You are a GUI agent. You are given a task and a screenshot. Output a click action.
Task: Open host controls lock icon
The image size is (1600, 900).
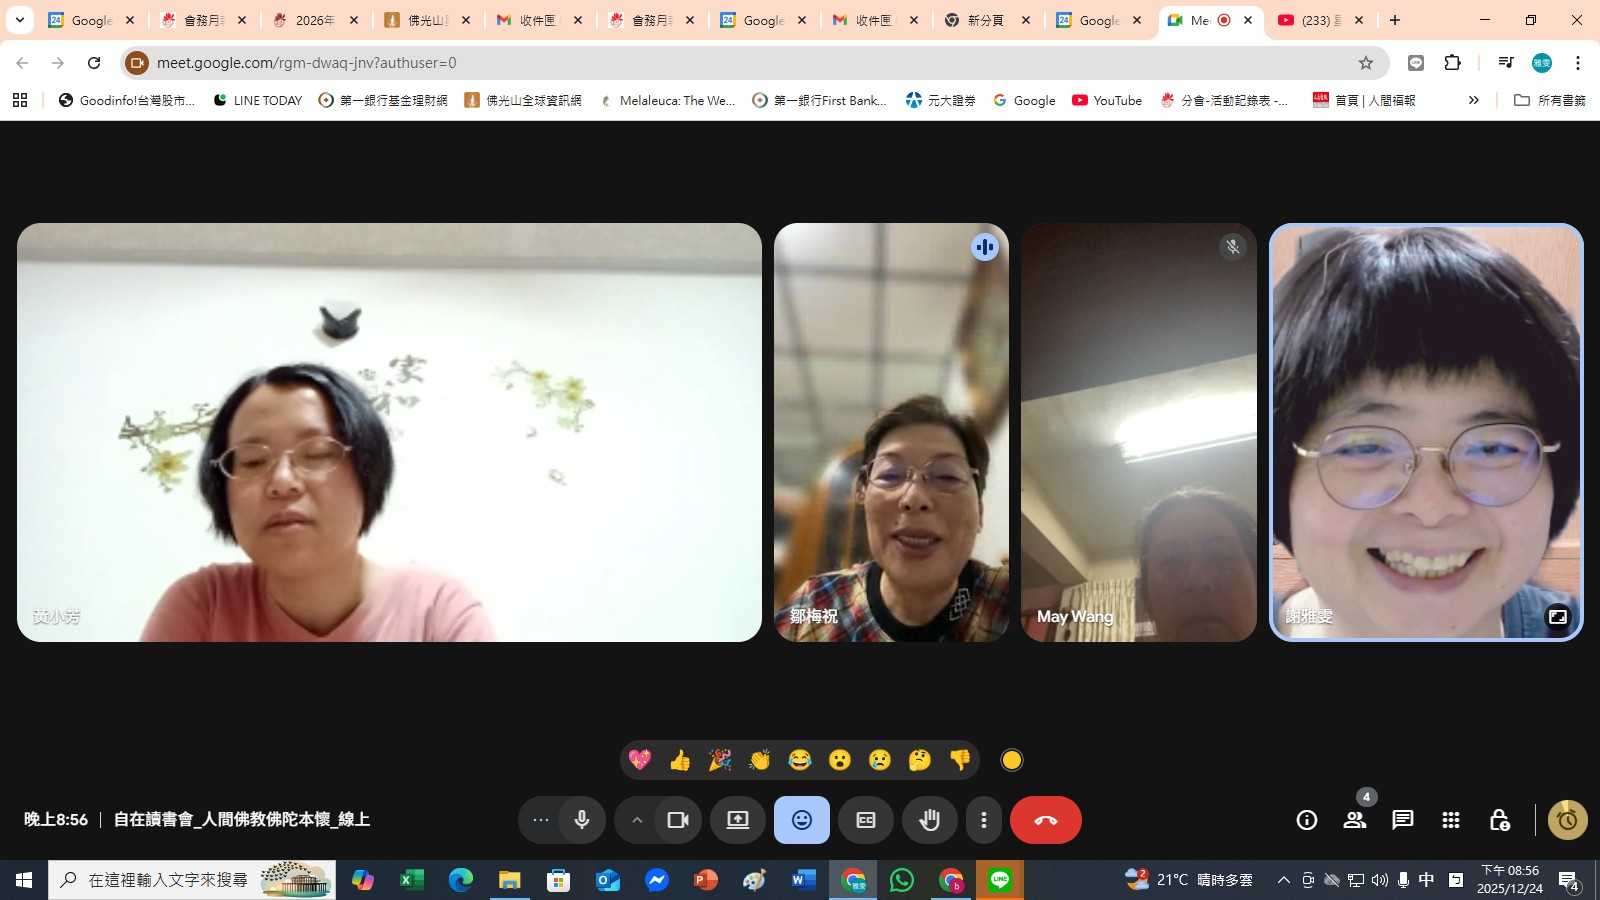tap(1499, 820)
